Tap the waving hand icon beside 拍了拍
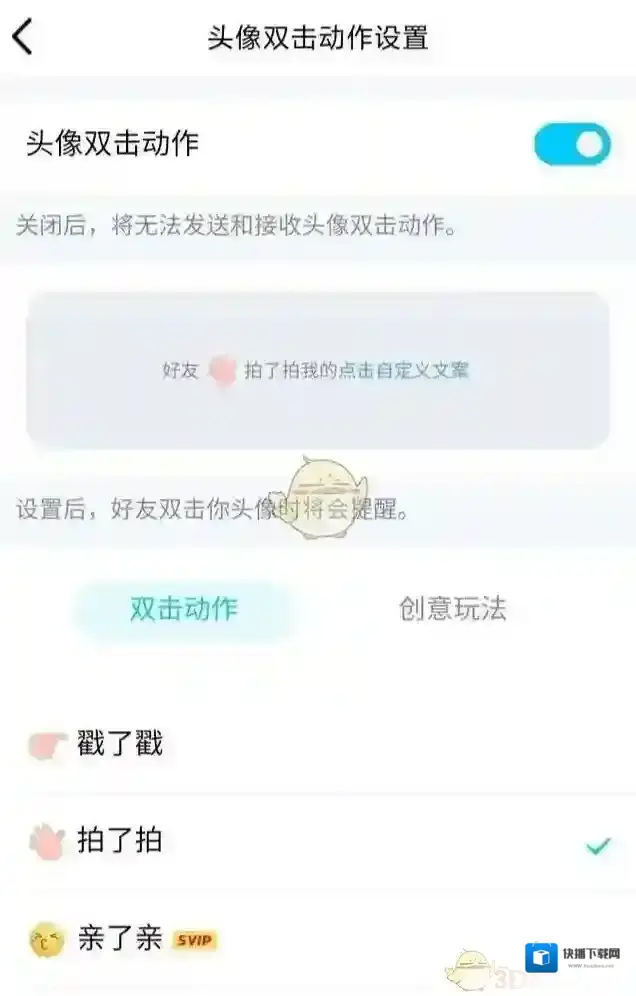Image resolution: width=636 pixels, height=996 pixels. (x=48, y=841)
